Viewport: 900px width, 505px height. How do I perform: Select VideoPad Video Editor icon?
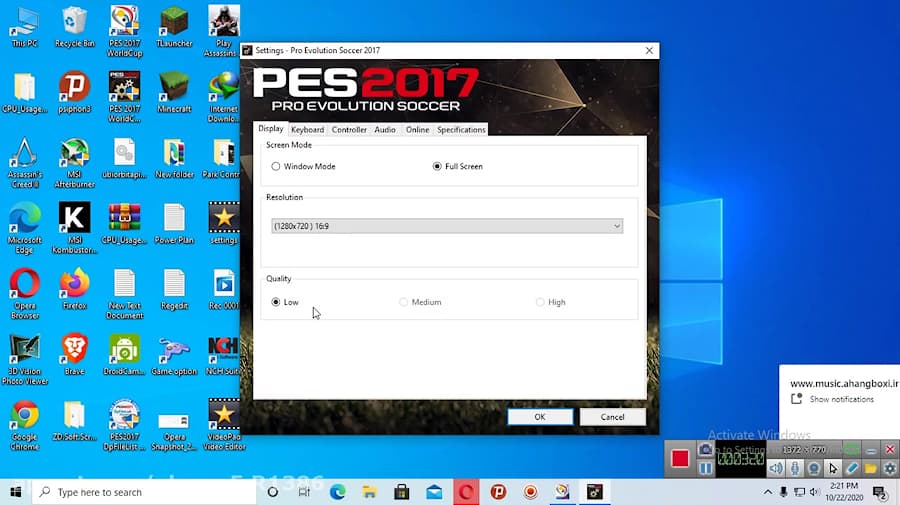(224, 425)
